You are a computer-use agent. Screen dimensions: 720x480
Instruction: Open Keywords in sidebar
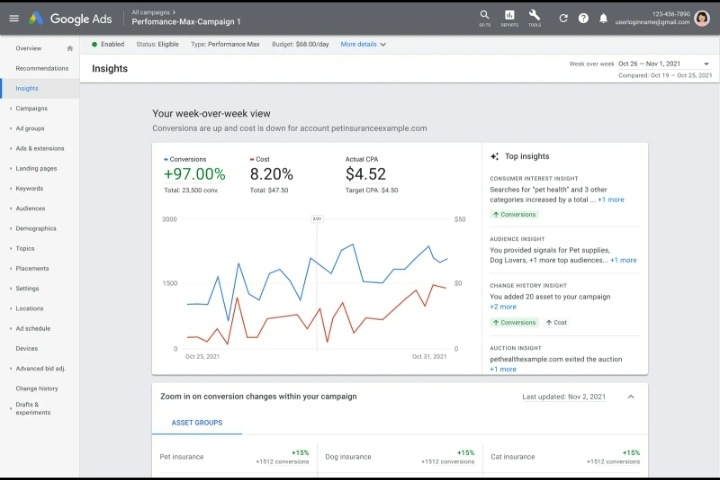click(29, 188)
